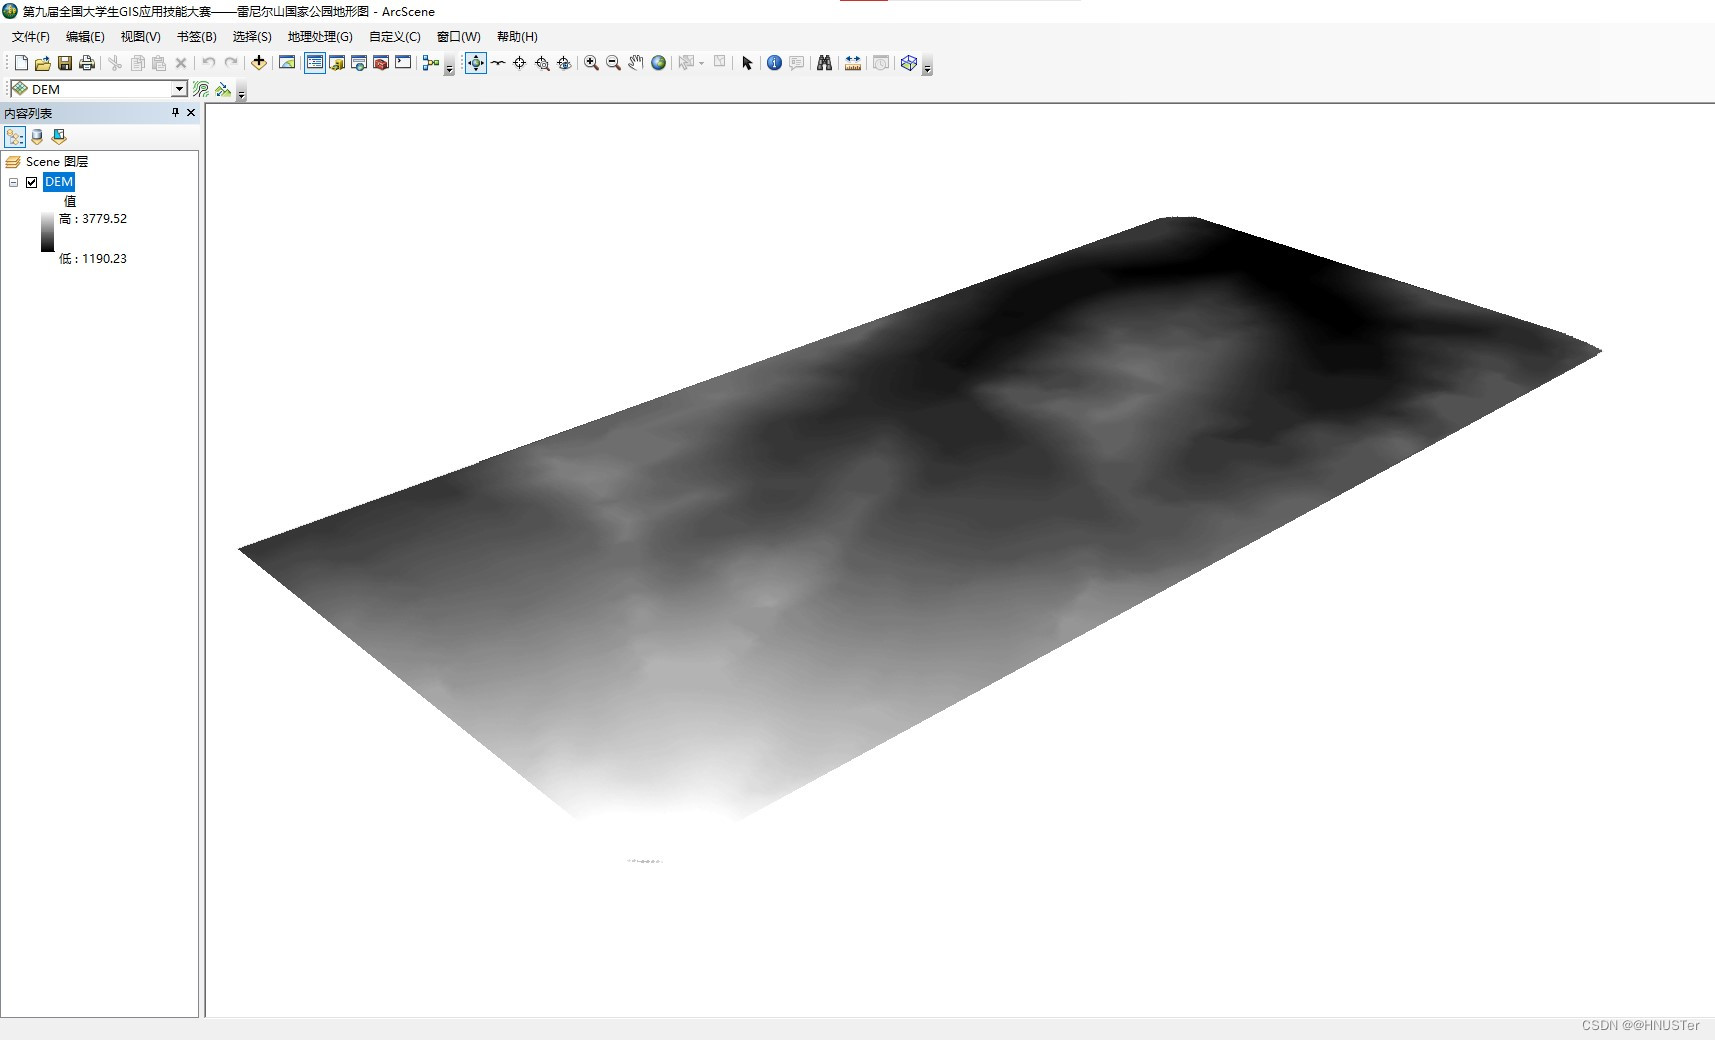Select the Pan hand tool
This screenshot has height=1040, width=1715.
[636, 63]
